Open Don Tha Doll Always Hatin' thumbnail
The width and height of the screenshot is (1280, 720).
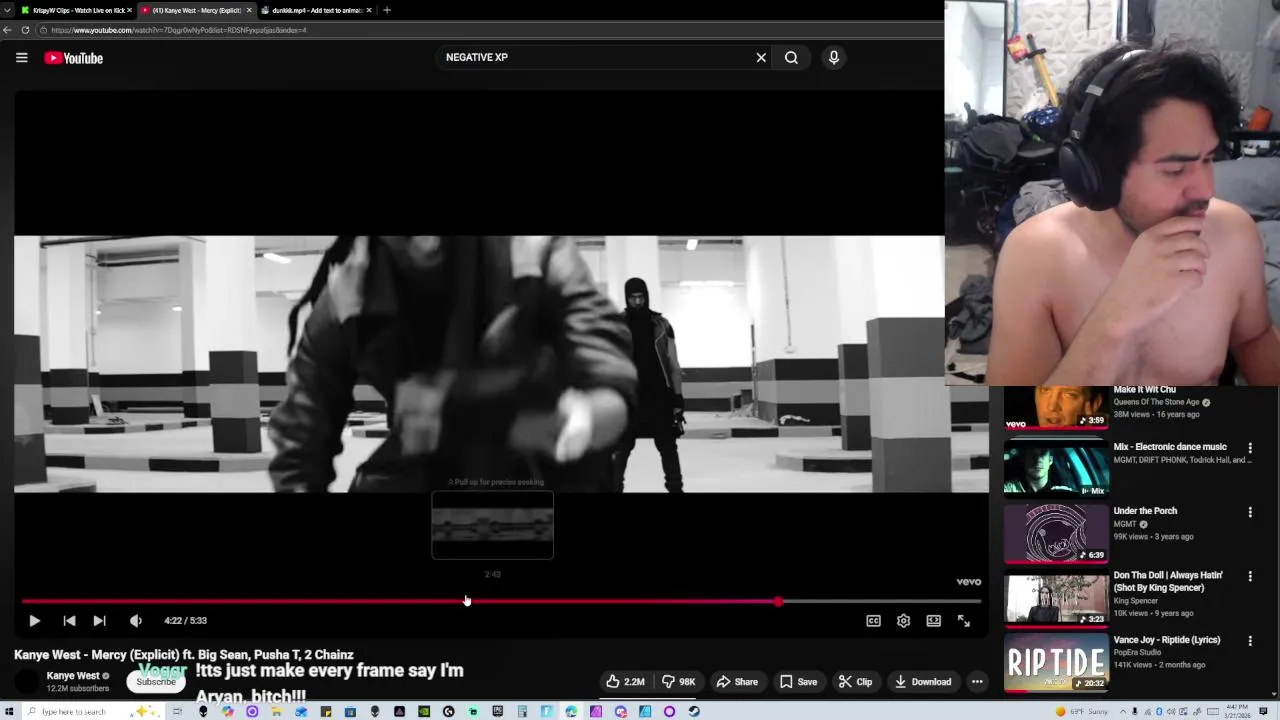tap(1056, 598)
